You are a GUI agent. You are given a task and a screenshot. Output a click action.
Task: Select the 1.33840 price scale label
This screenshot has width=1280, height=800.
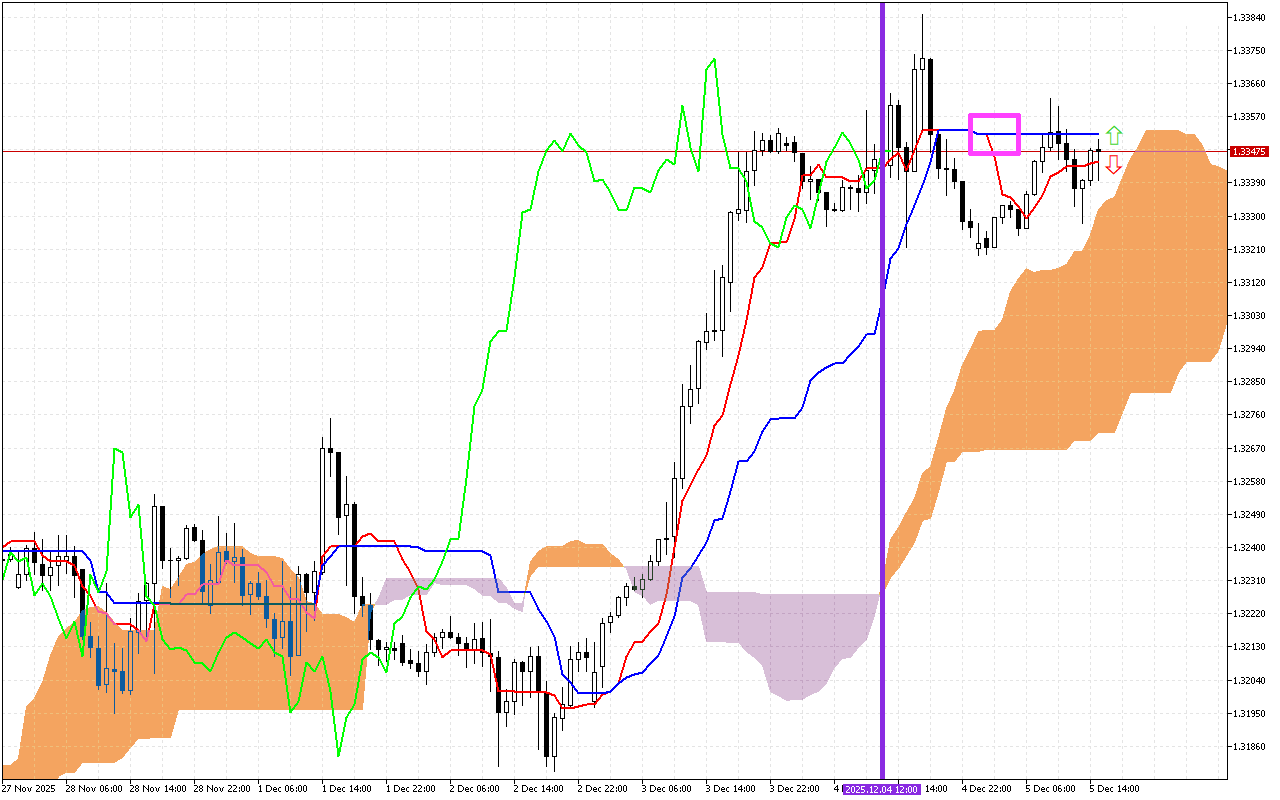(x=1249, y=16)
